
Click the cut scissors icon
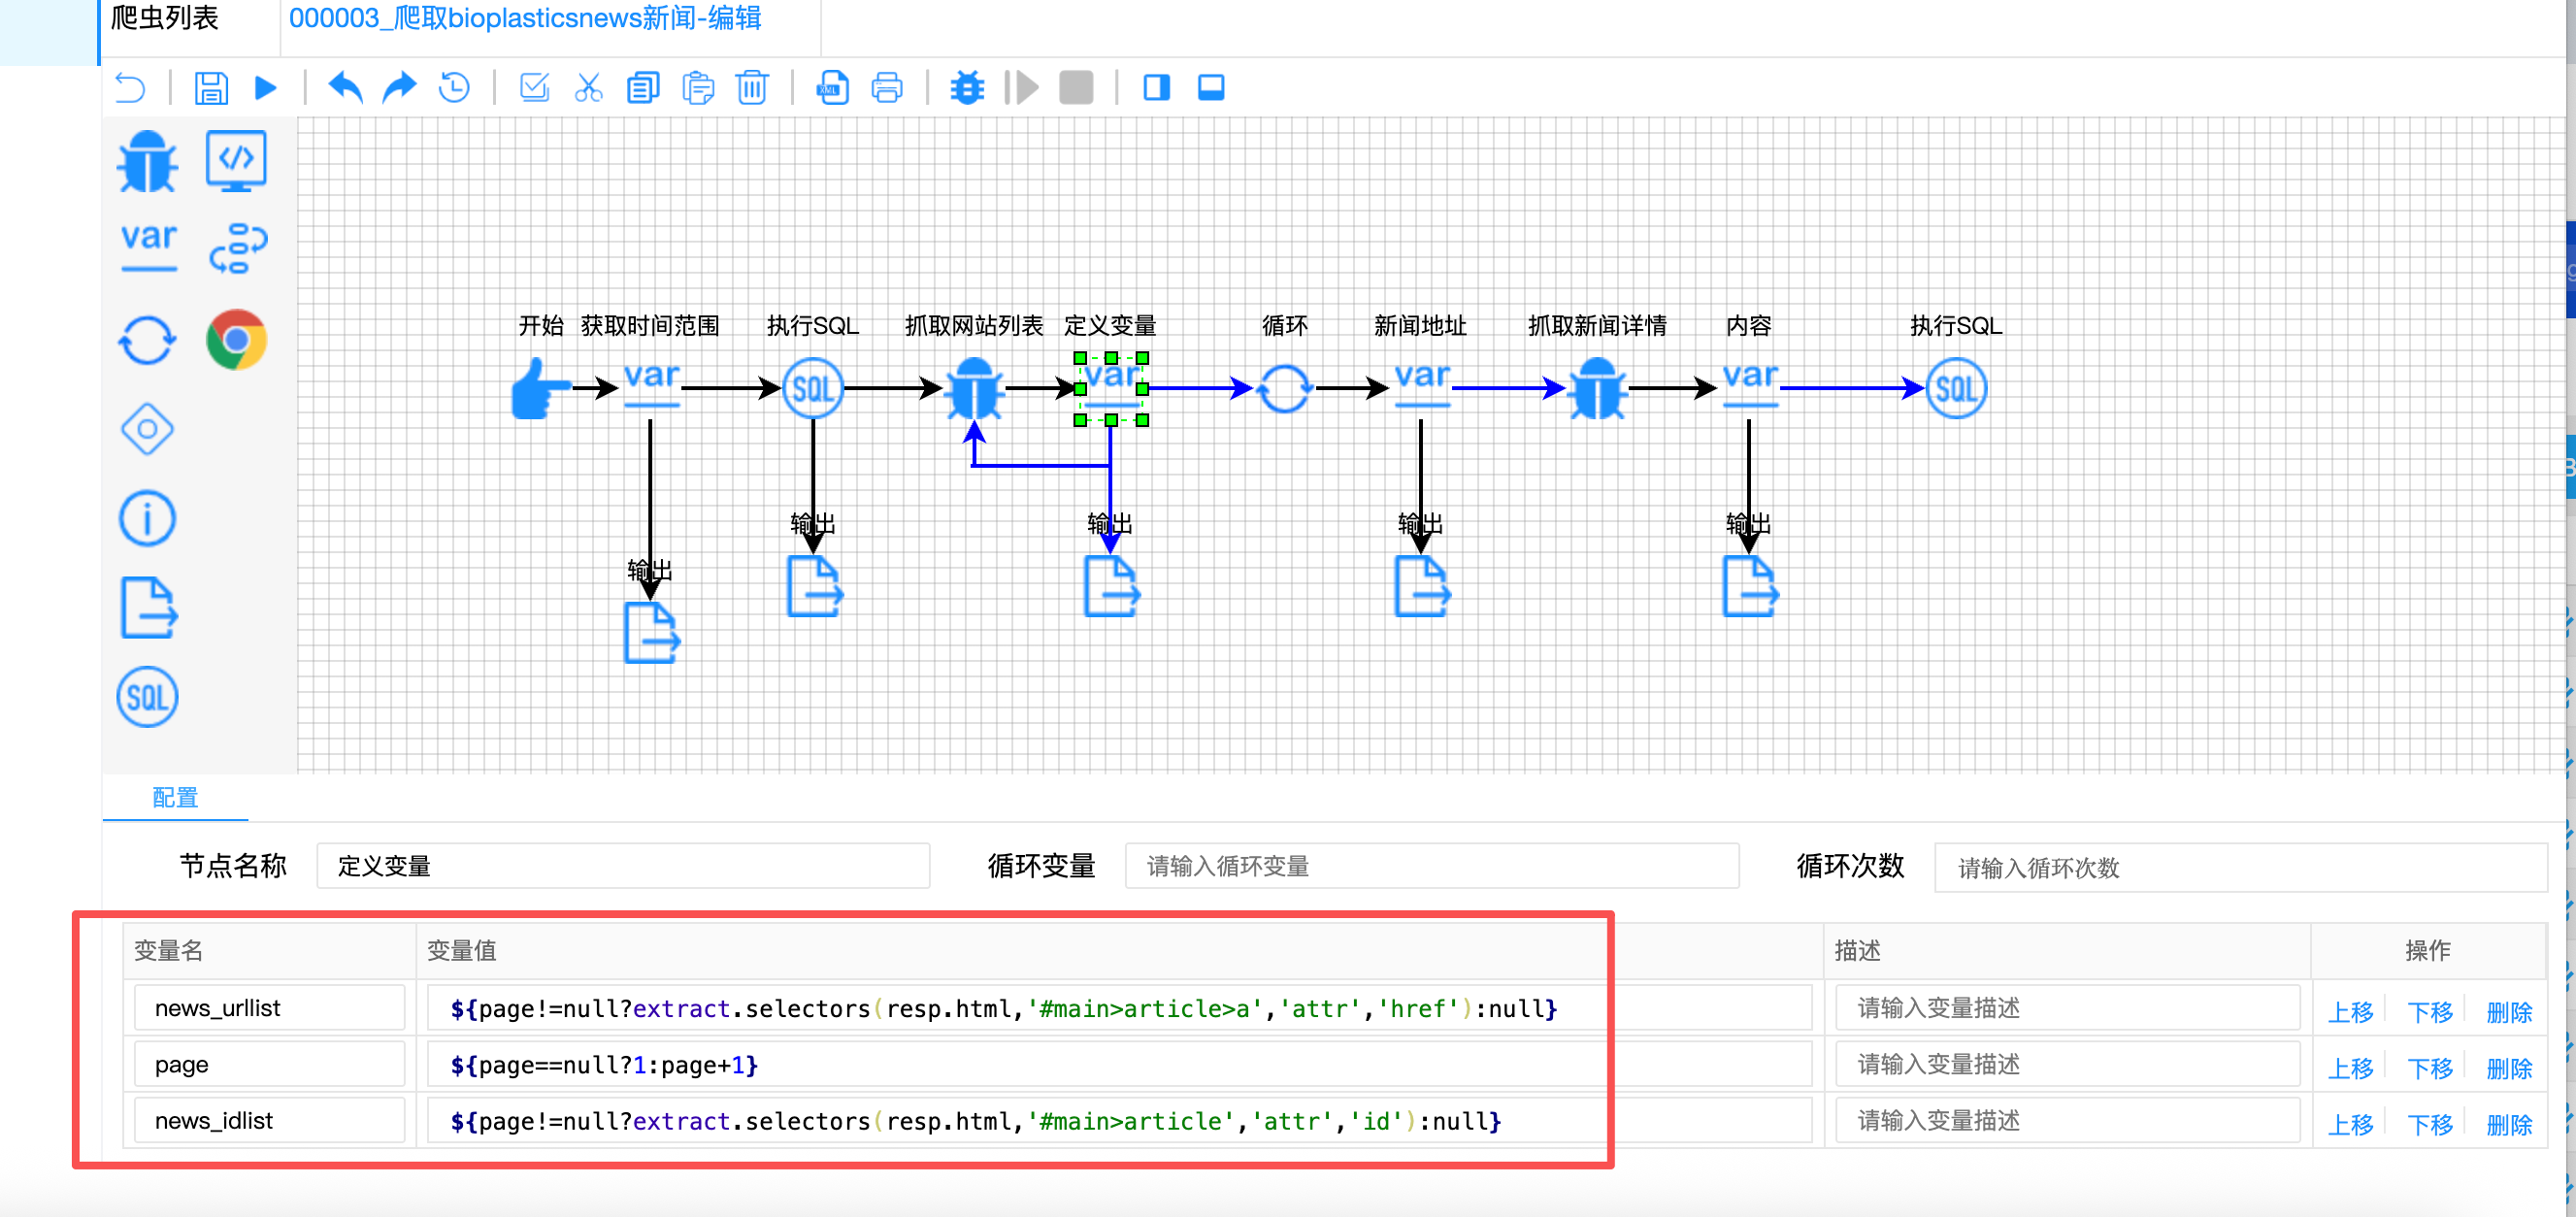[588, 88]
